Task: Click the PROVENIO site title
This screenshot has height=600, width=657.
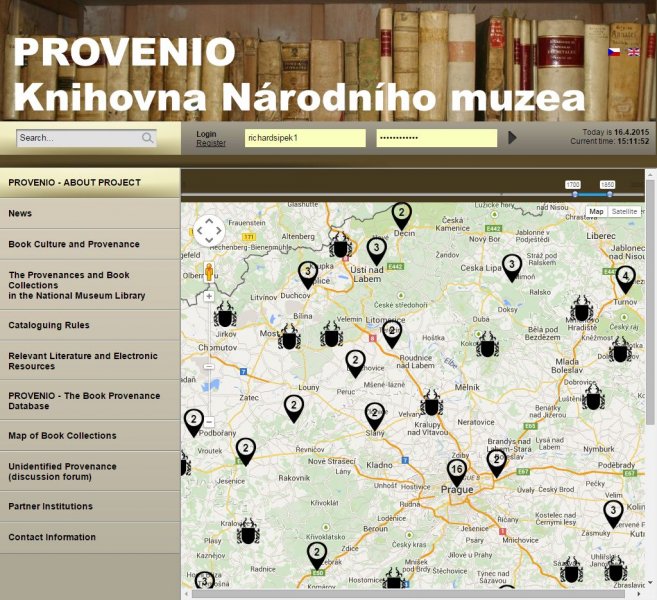Action: click(124, 52)
